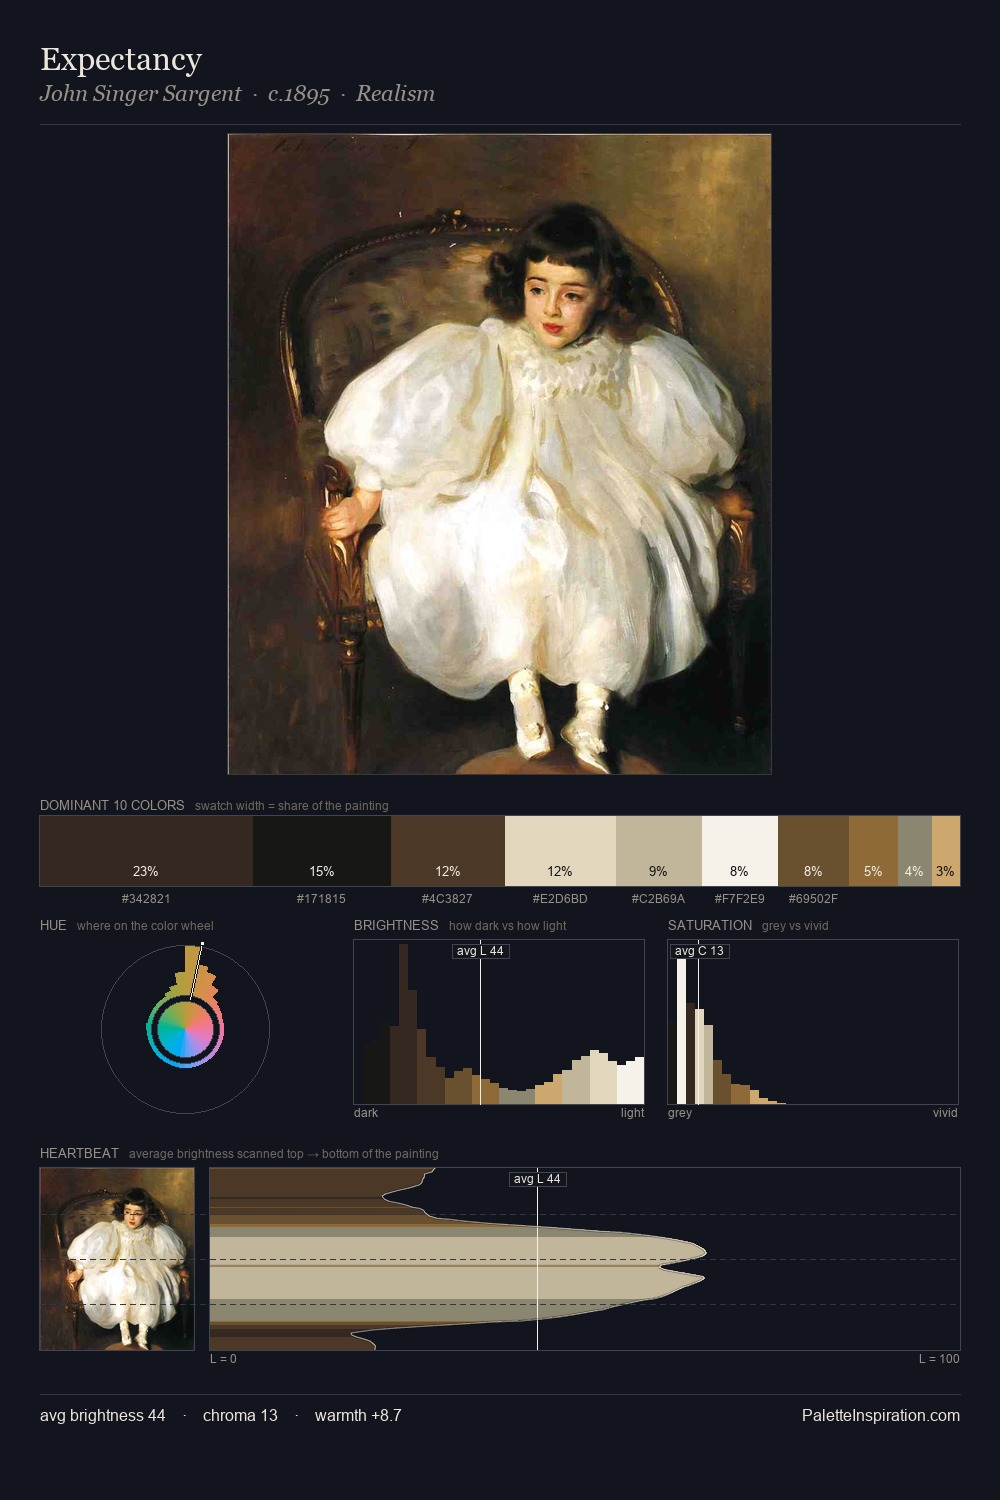Choose the 12% cream #E2D6BD swatch

click(560, 851)
